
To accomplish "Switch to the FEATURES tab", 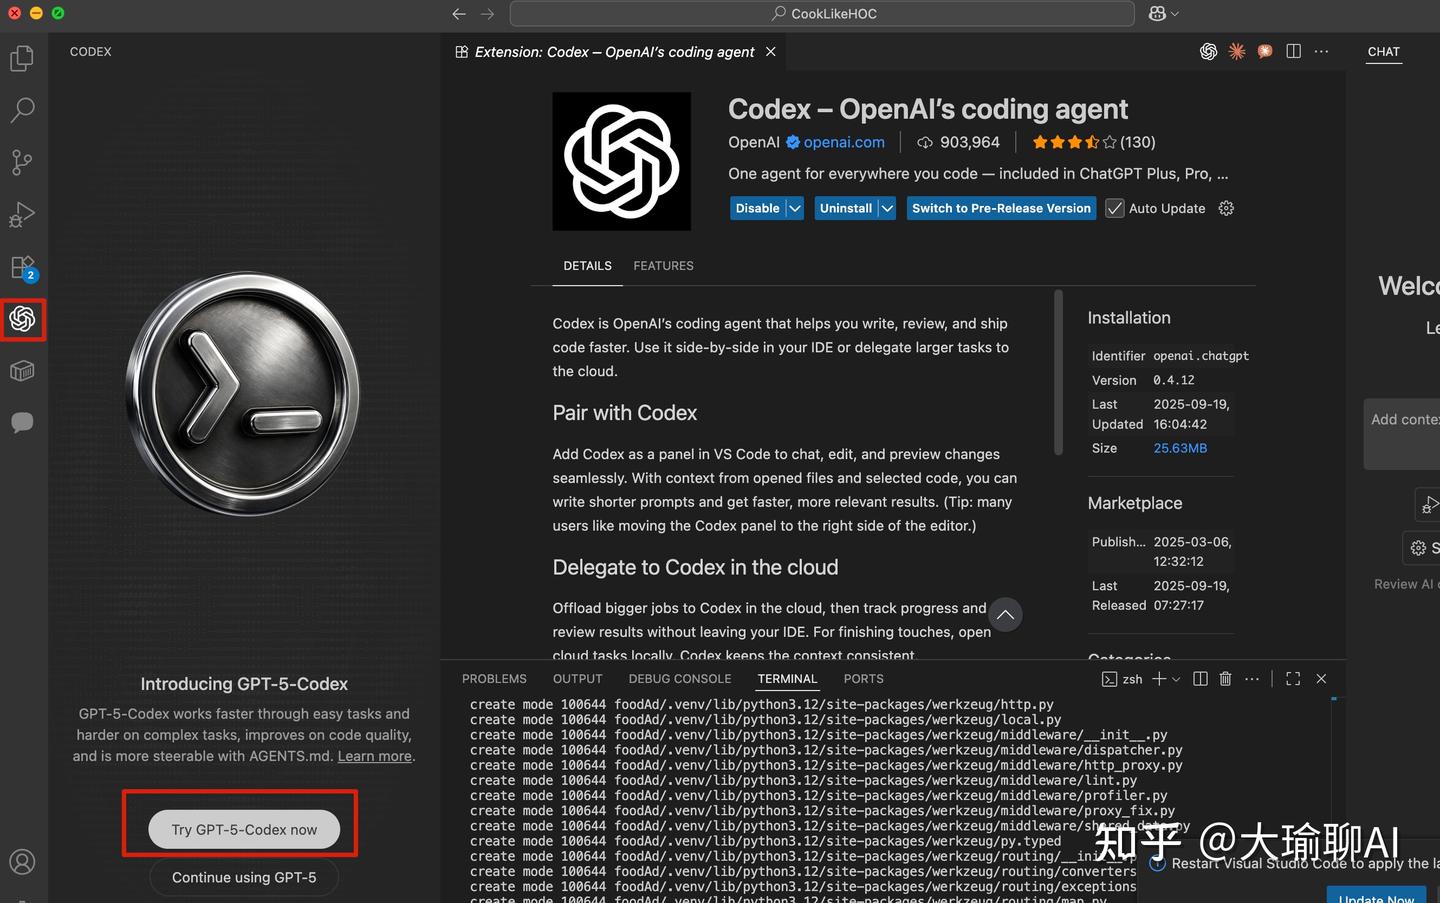I will pos(663,266).
